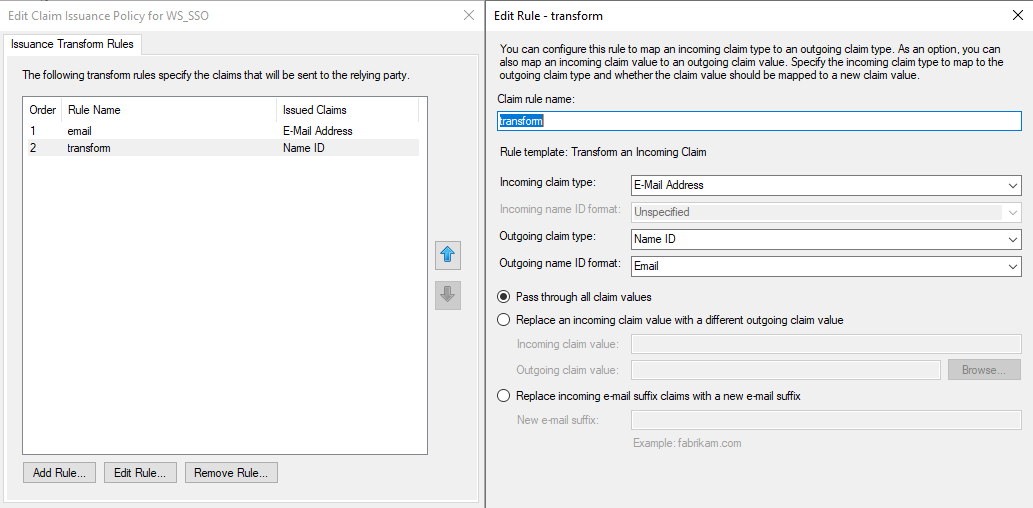This screenshot has width=1033, height=508.
Task: Click the Outgoing claim value field
Action: [x=785, y=370]
